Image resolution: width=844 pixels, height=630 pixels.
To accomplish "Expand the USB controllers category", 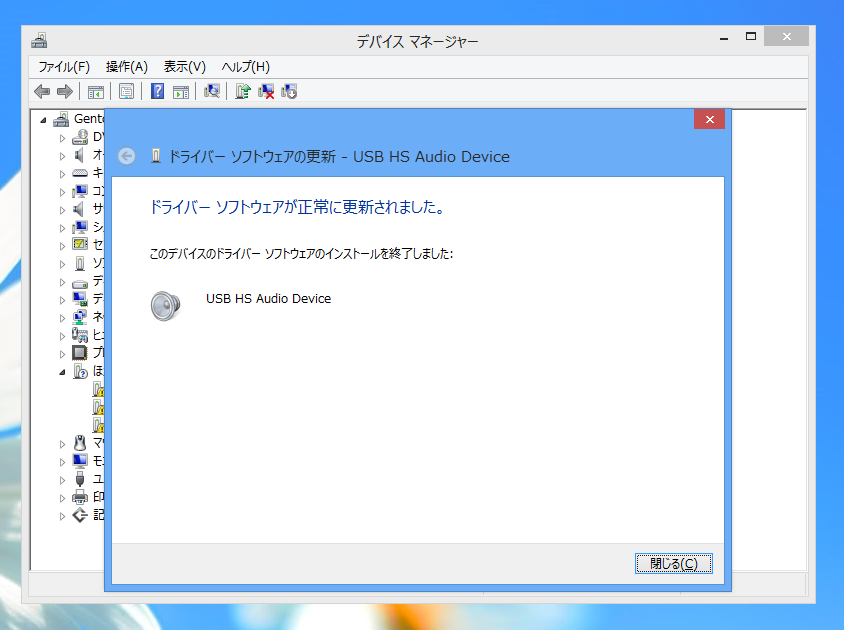I will [62, 480].
